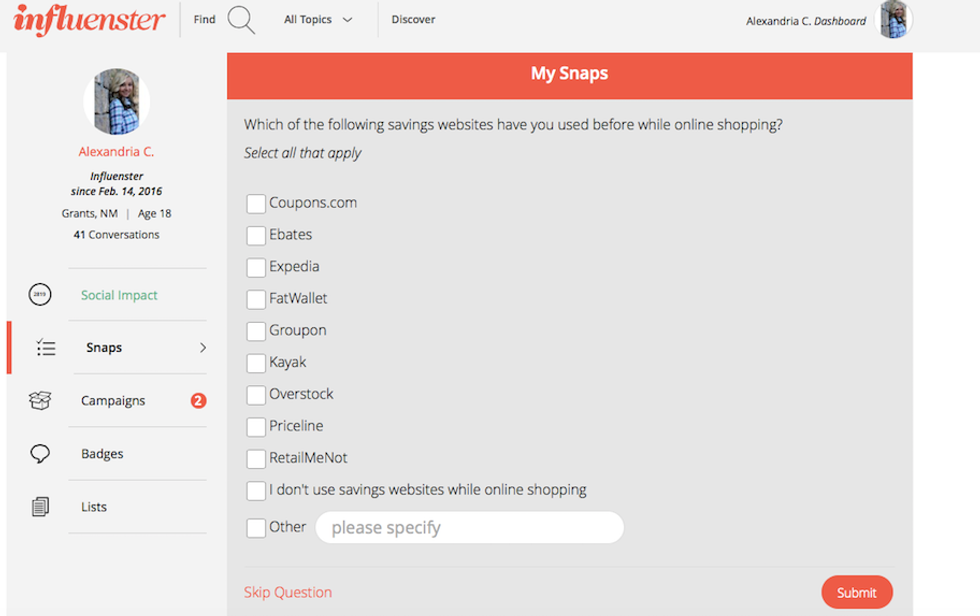This screenshot has width=980, height=616.
Task: Open search with magnifying glass icon
Action: coord(241,19)
